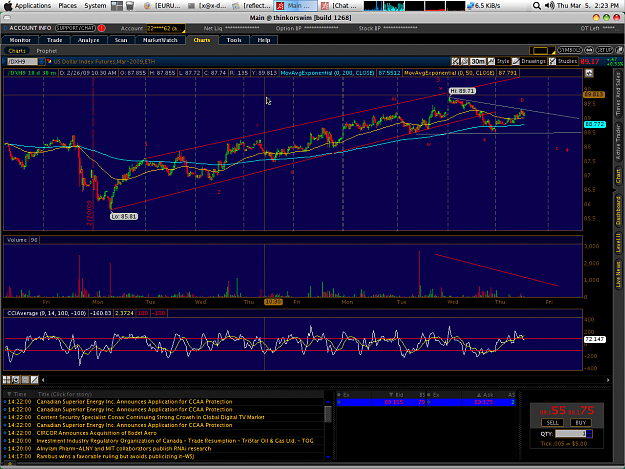The height and width of the screenshot is (469, 625).
Task: Click the red alert notification icon
Action: click(x=102, y=28)
